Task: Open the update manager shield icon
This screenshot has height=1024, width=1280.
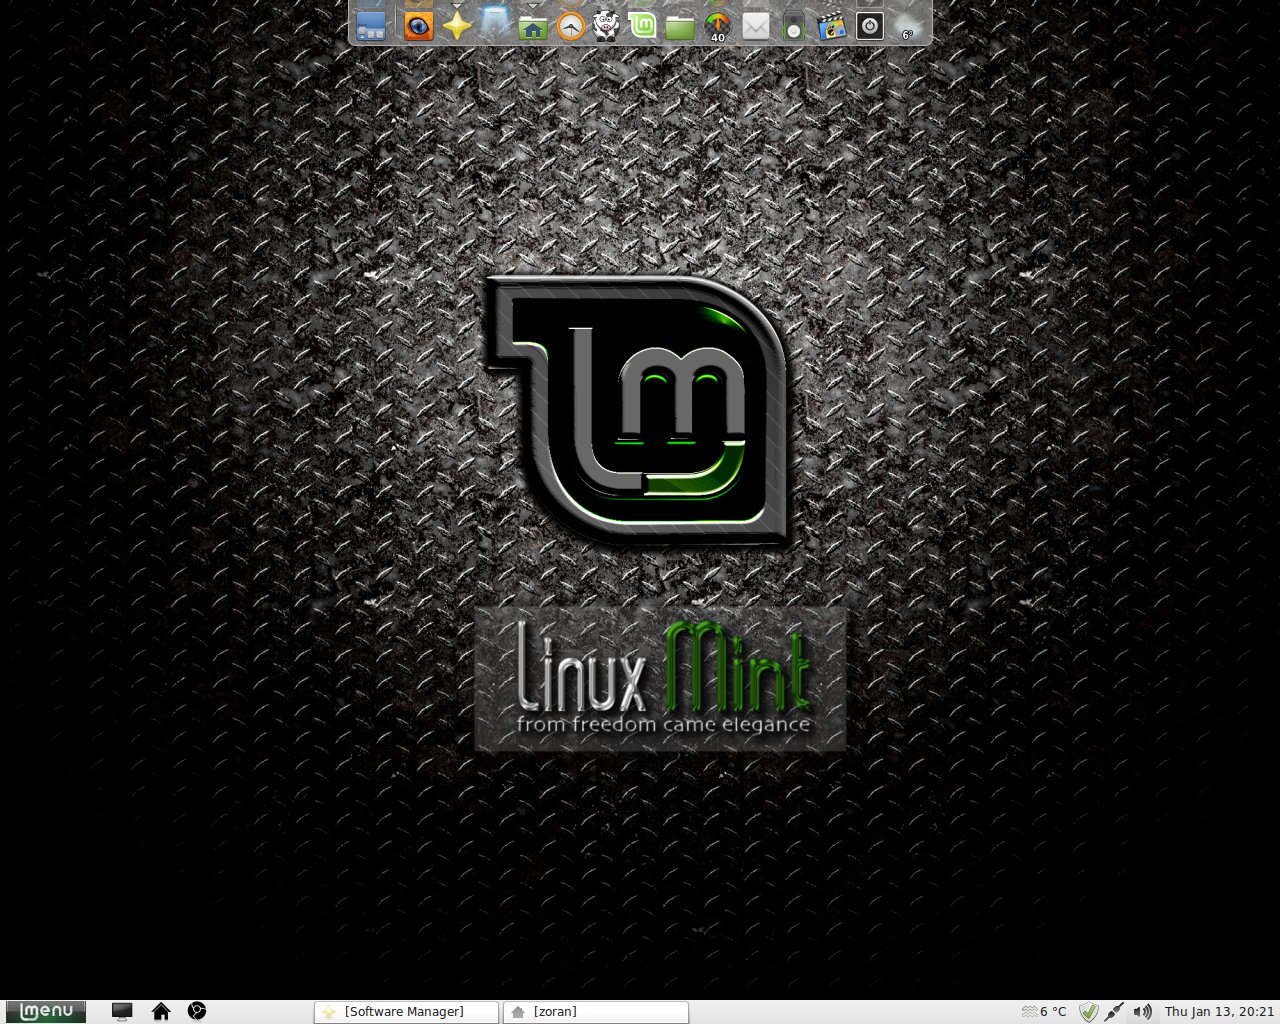Action: pos(1089,1012)
